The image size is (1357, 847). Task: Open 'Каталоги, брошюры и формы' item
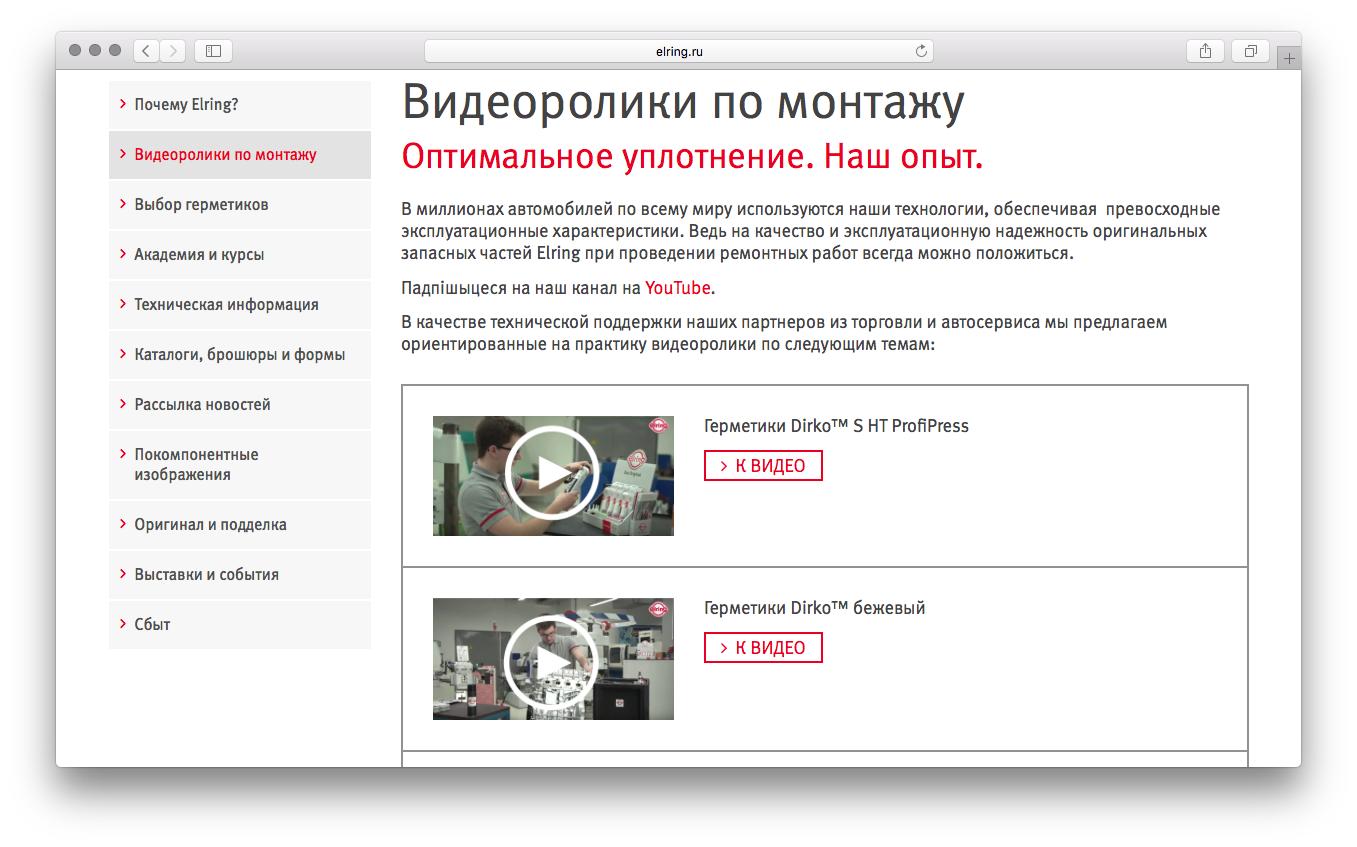tap(240, 355)
